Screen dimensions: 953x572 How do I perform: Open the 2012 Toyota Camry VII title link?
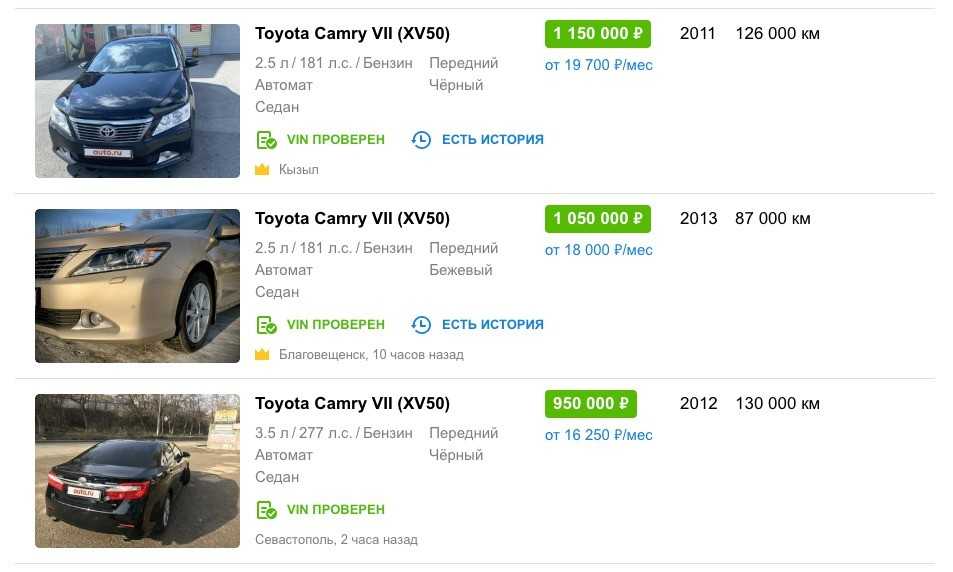[352, 404]
